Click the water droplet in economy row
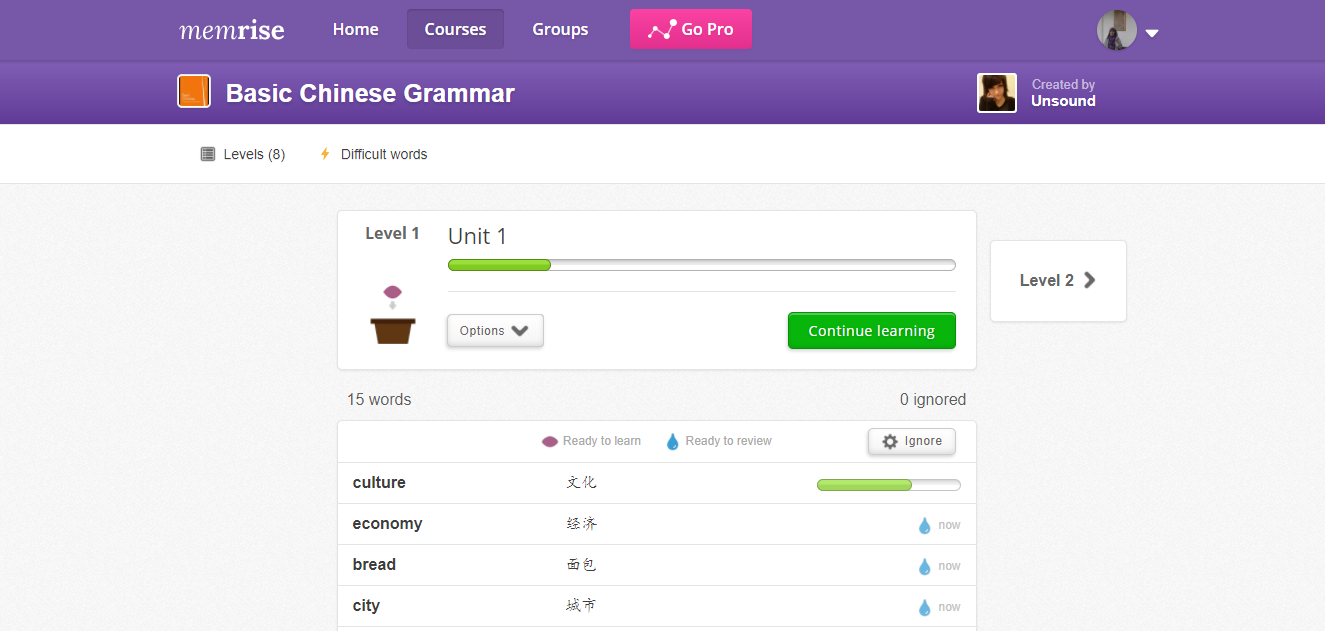Viewport: 1325px width, 631px height. (x=925, y=525)
